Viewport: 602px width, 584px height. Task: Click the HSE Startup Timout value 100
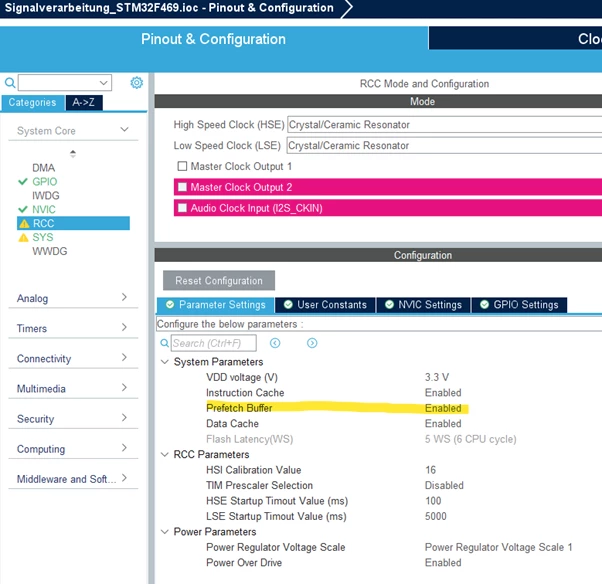(x=433, y=501)
